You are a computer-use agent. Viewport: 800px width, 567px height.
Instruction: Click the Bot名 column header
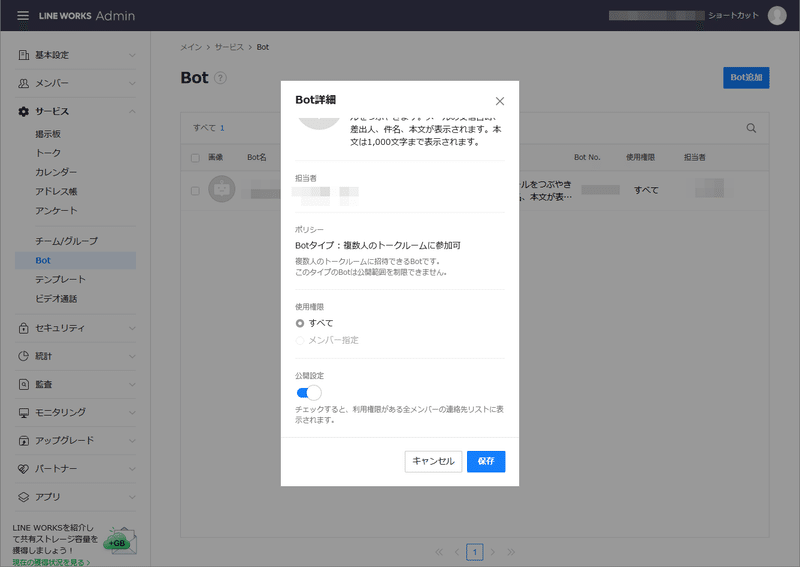point(257,157)
